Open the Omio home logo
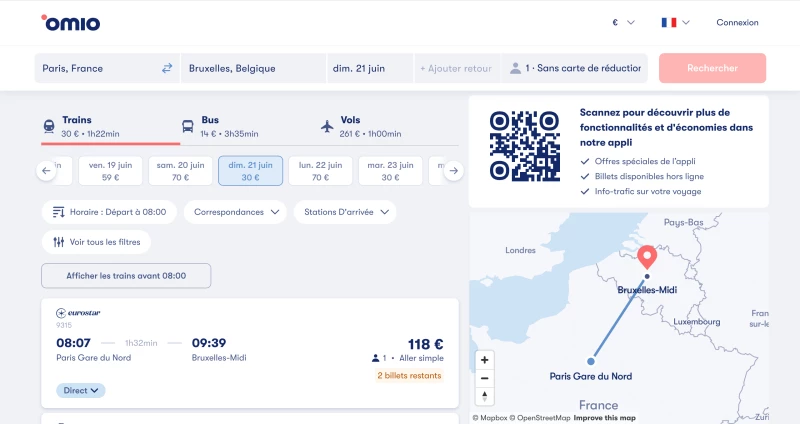800x424 pixels. pyautogui.click(x=71, y=23)
